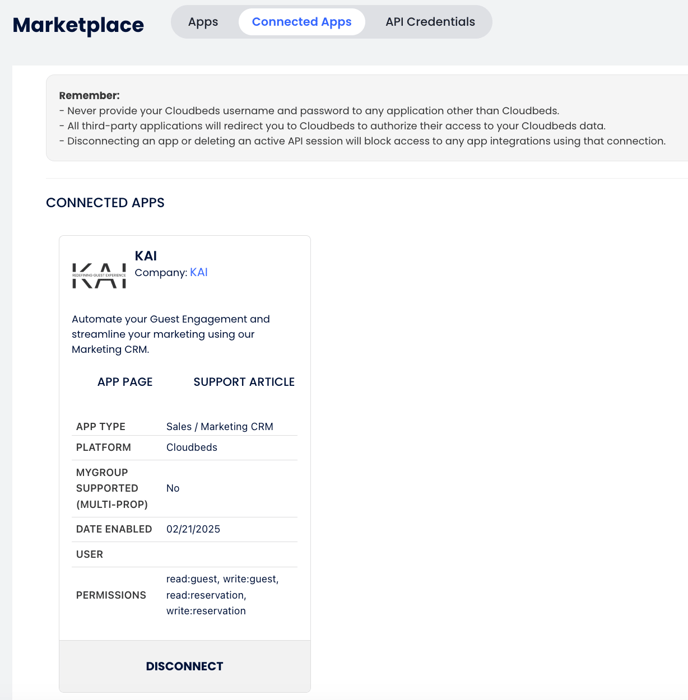Click the PERMISSIONS row label
The image size is (688, 700).
pyautogui.click(x=111, y=595)
